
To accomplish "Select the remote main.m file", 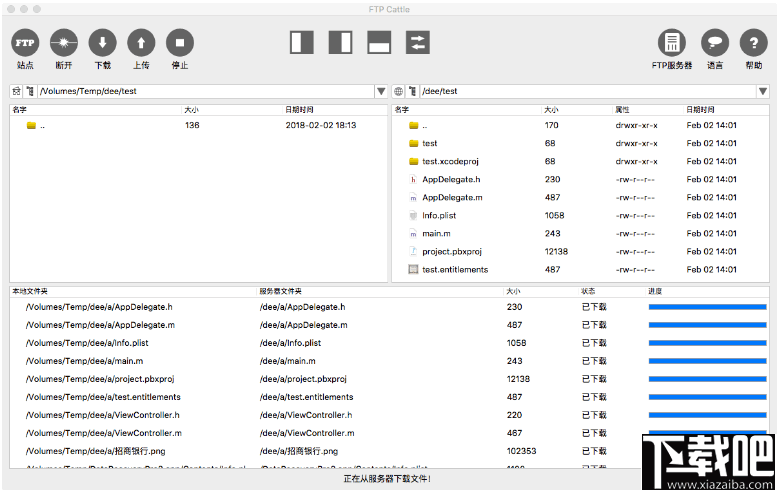I will click(580, 233).
